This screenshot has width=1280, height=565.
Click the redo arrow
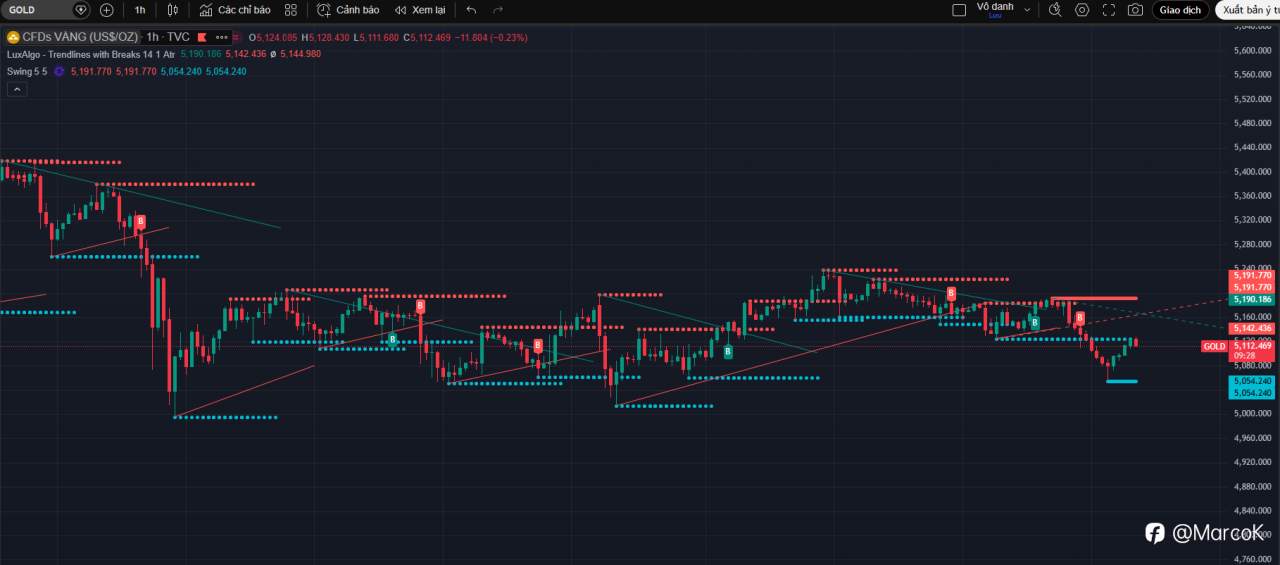tap(498, 10)
